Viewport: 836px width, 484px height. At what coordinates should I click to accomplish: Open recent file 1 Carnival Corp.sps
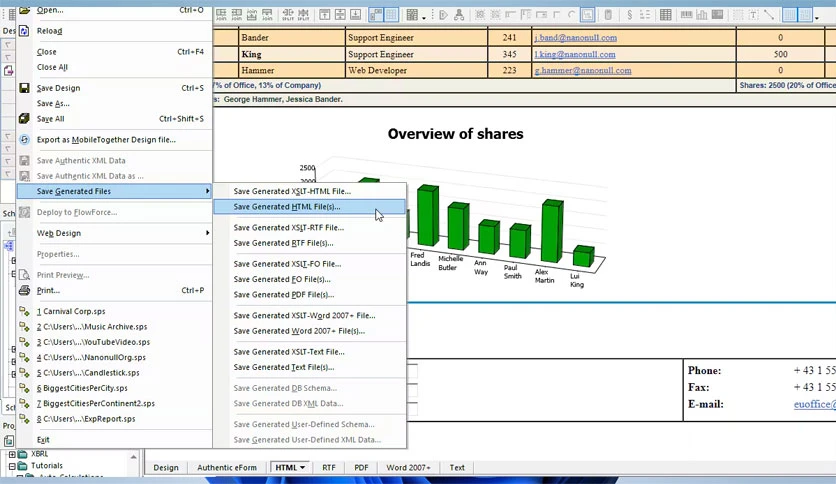coord(114,311)
